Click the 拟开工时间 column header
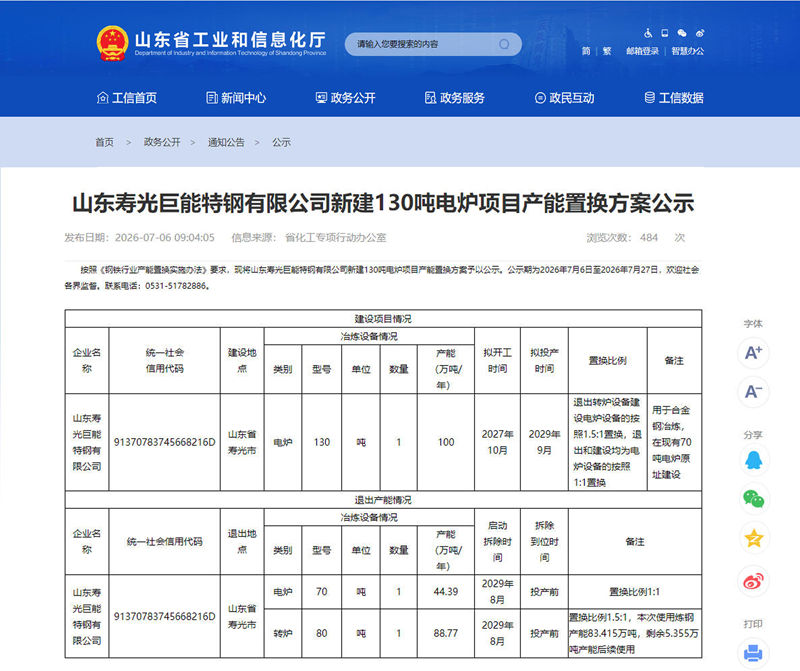This screenshot has height=671, width=800. coord(497,361)
